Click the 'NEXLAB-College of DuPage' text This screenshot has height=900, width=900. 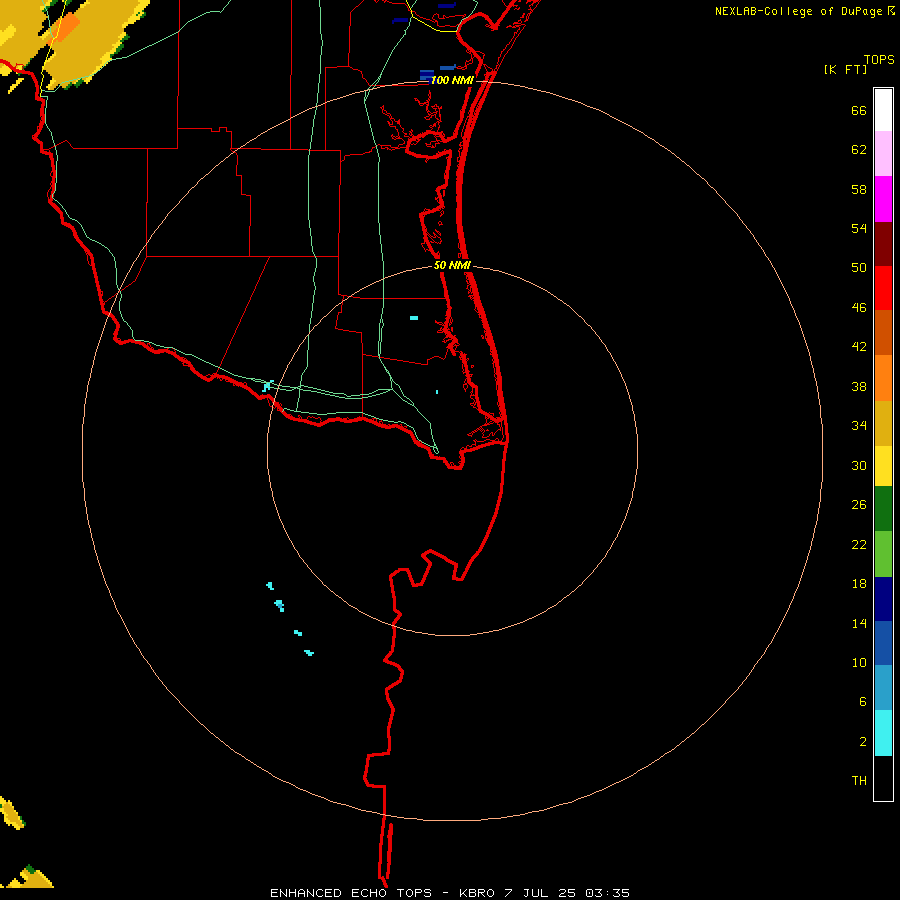point(798,11)
